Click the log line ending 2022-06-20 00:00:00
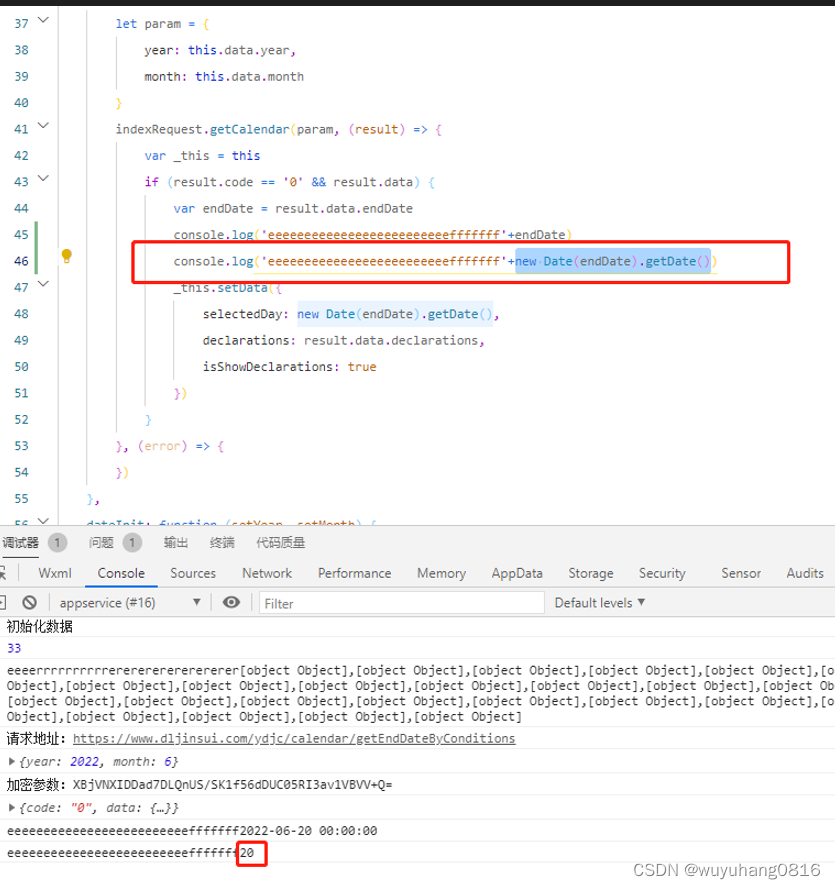The height and width of the screenshot is (889, 835). tap(192, 831)
